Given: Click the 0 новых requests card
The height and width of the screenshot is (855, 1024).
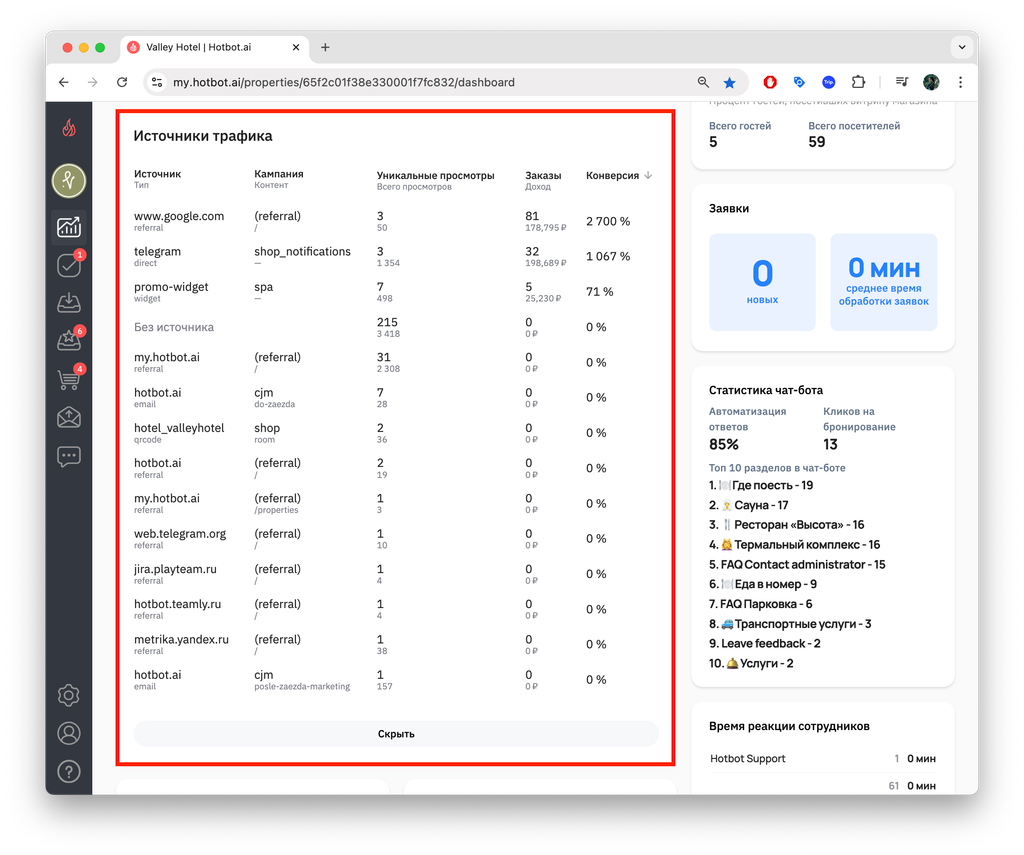Looking at the screenshot, I should (x=762, y=282).
